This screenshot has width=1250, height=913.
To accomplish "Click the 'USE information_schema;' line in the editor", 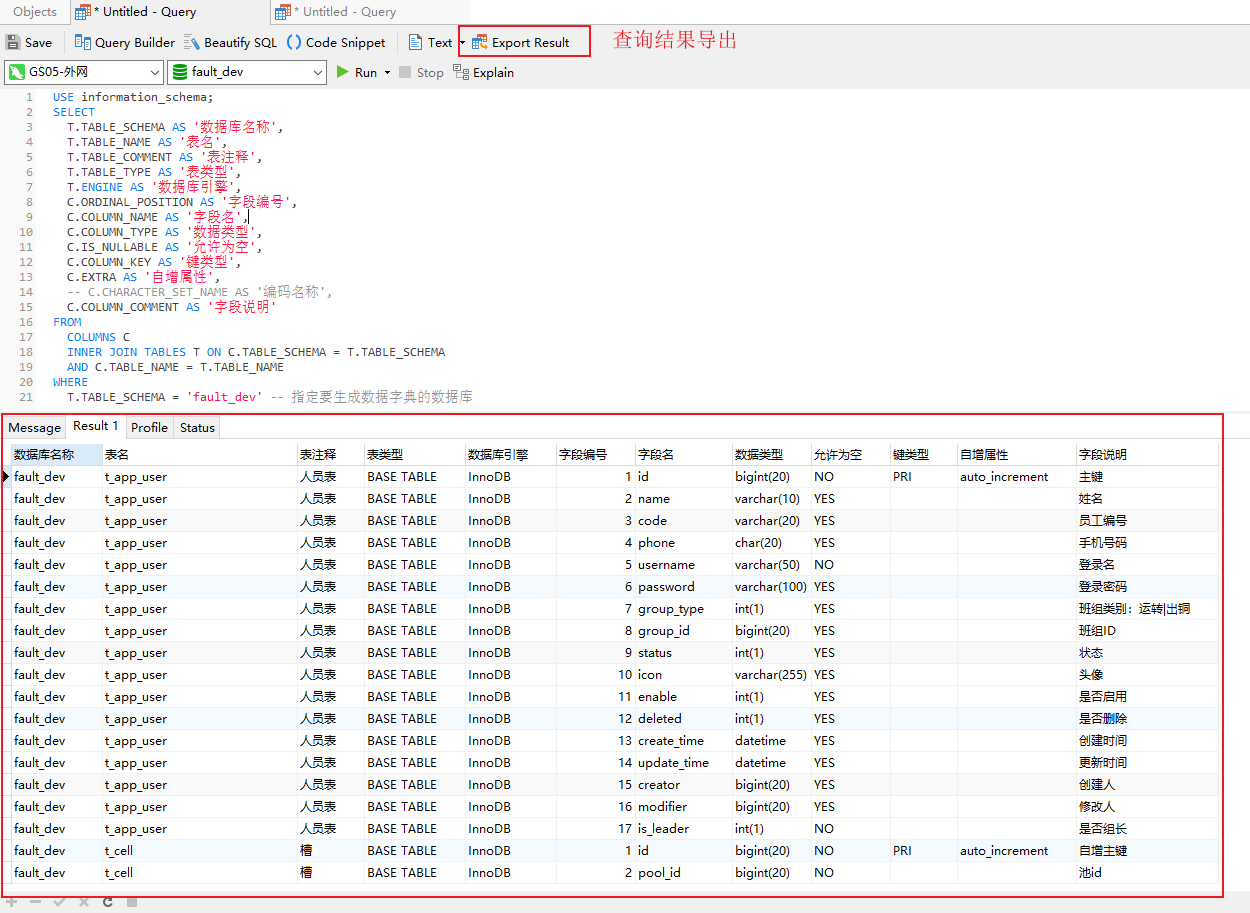I will coord(133,97).
